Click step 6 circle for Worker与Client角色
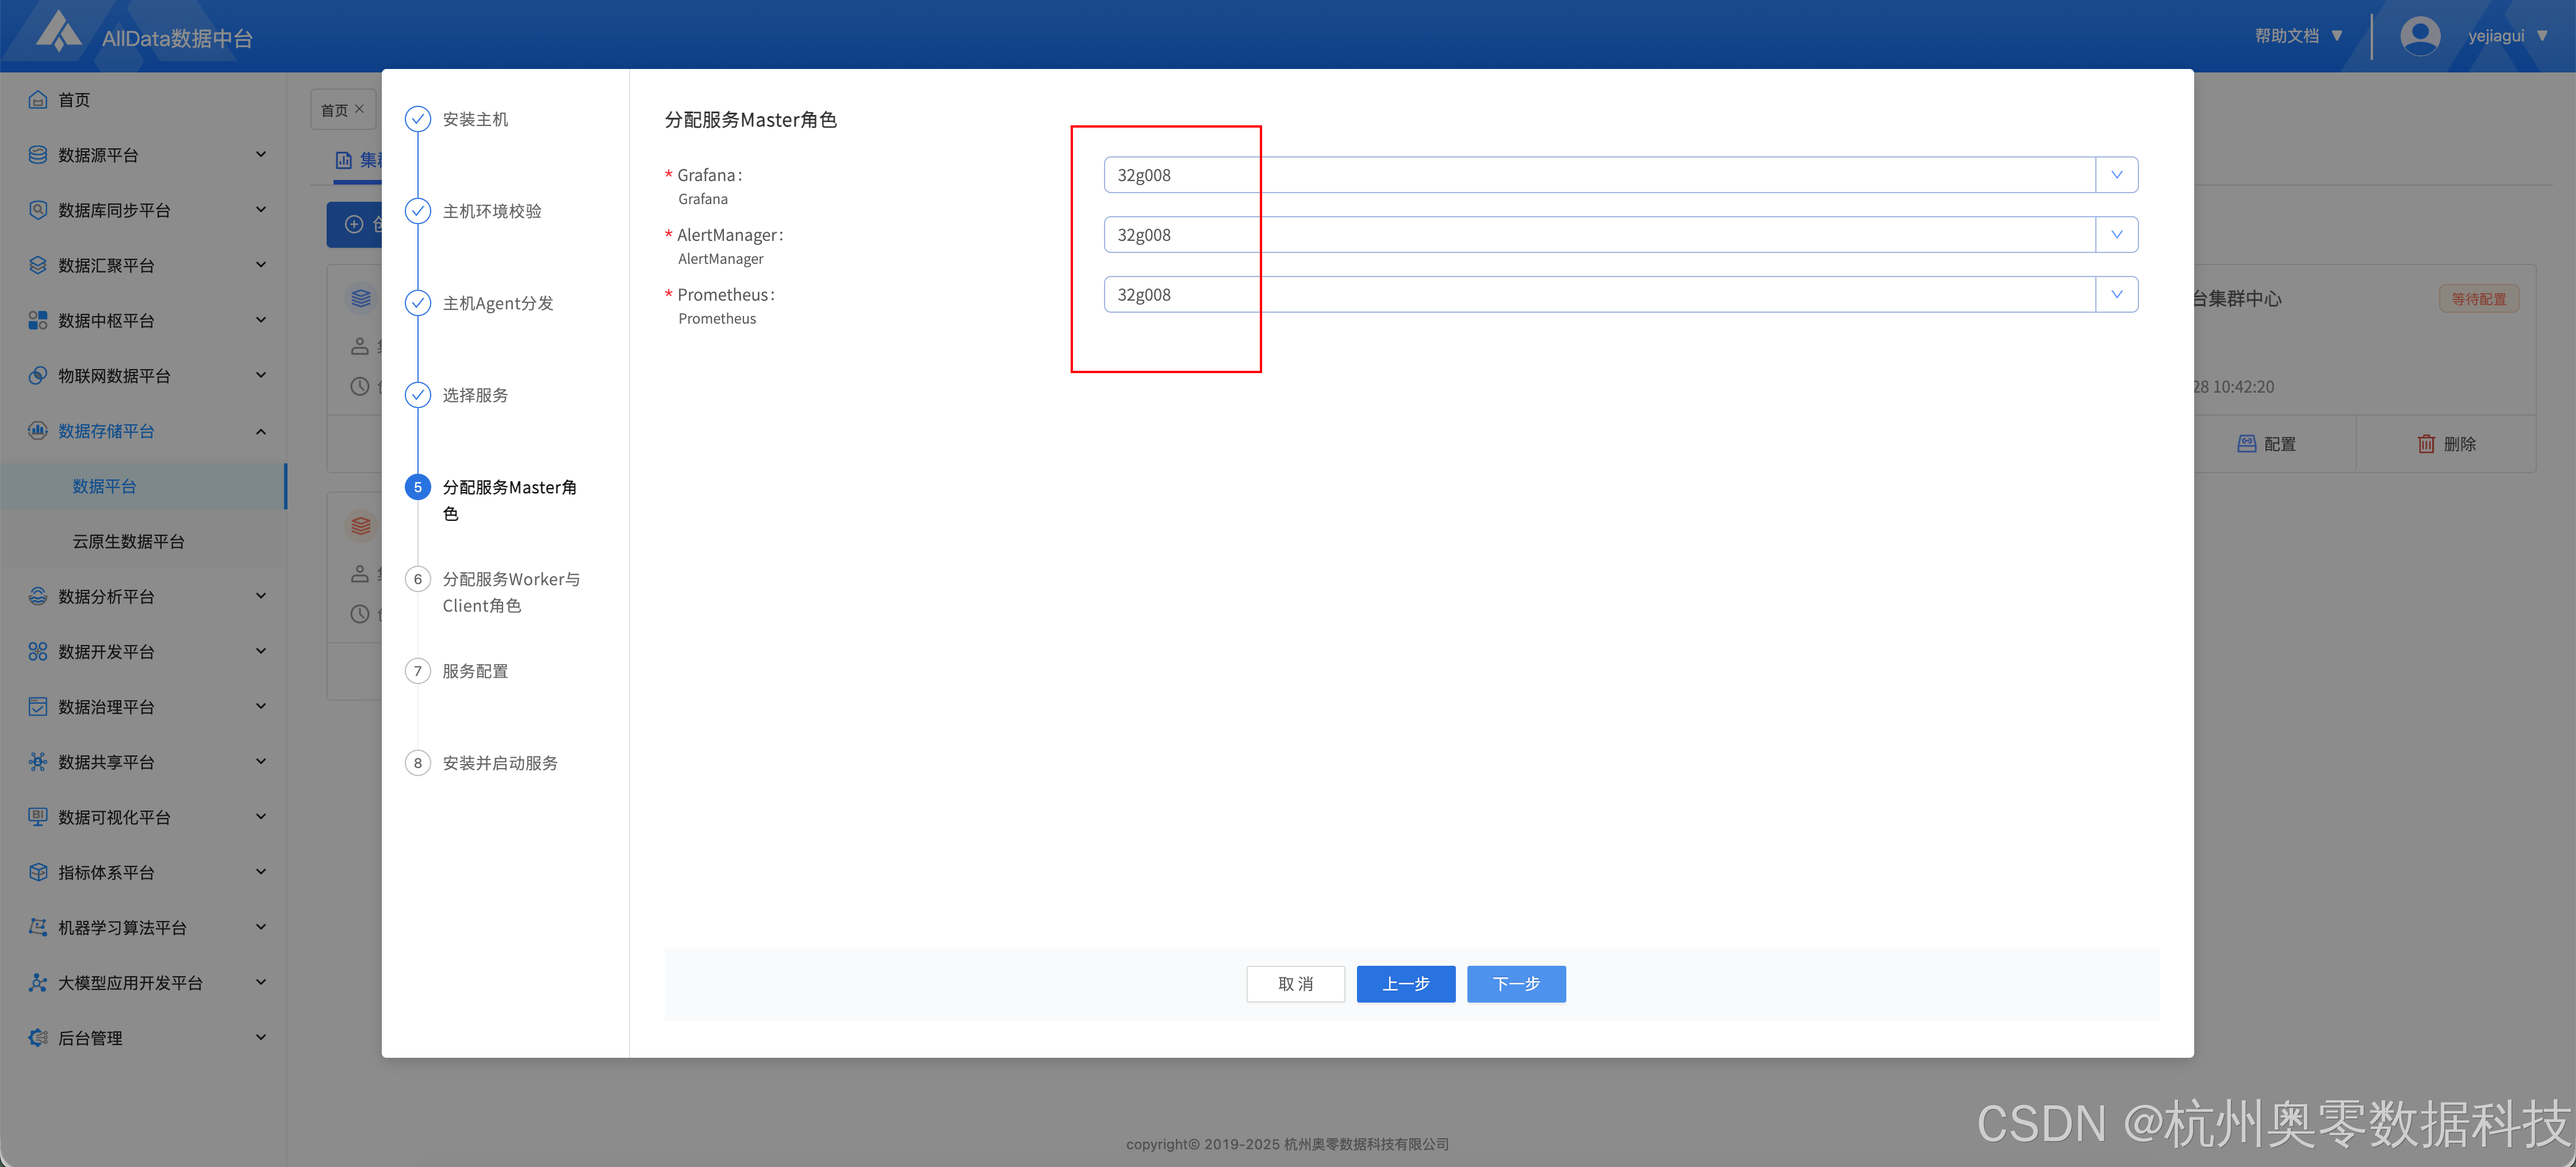 coord(418,579)
